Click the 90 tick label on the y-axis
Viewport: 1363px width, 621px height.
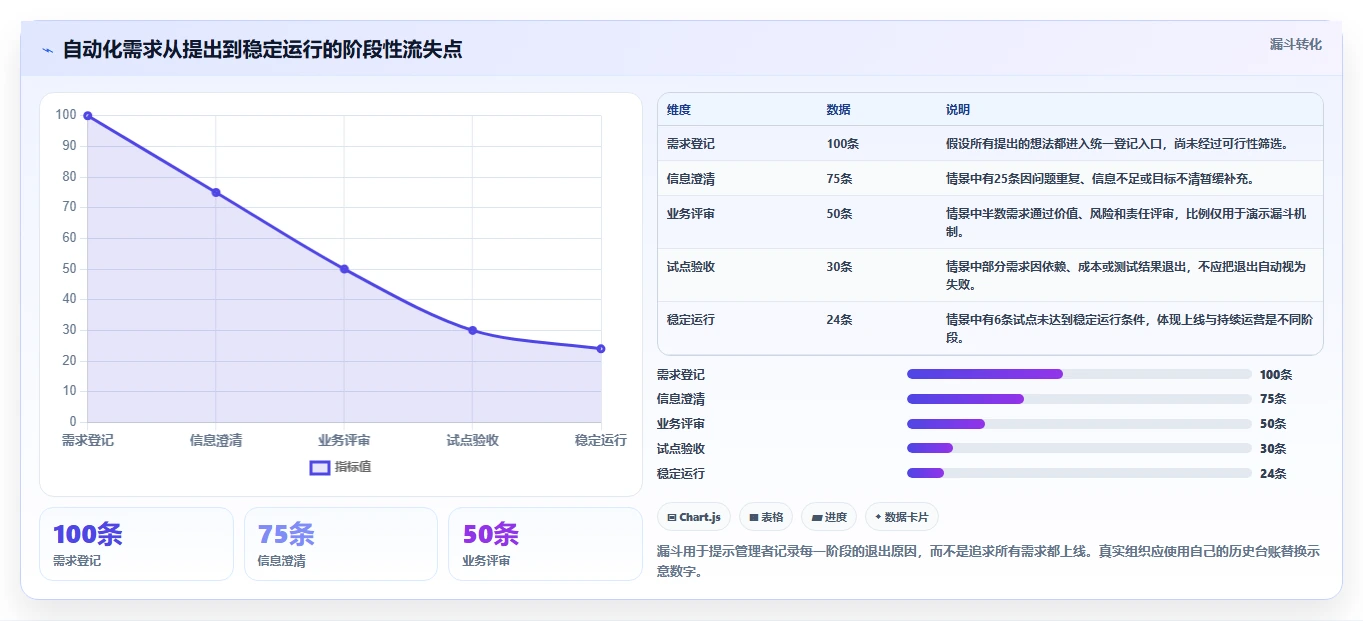[x=69, y=146]
